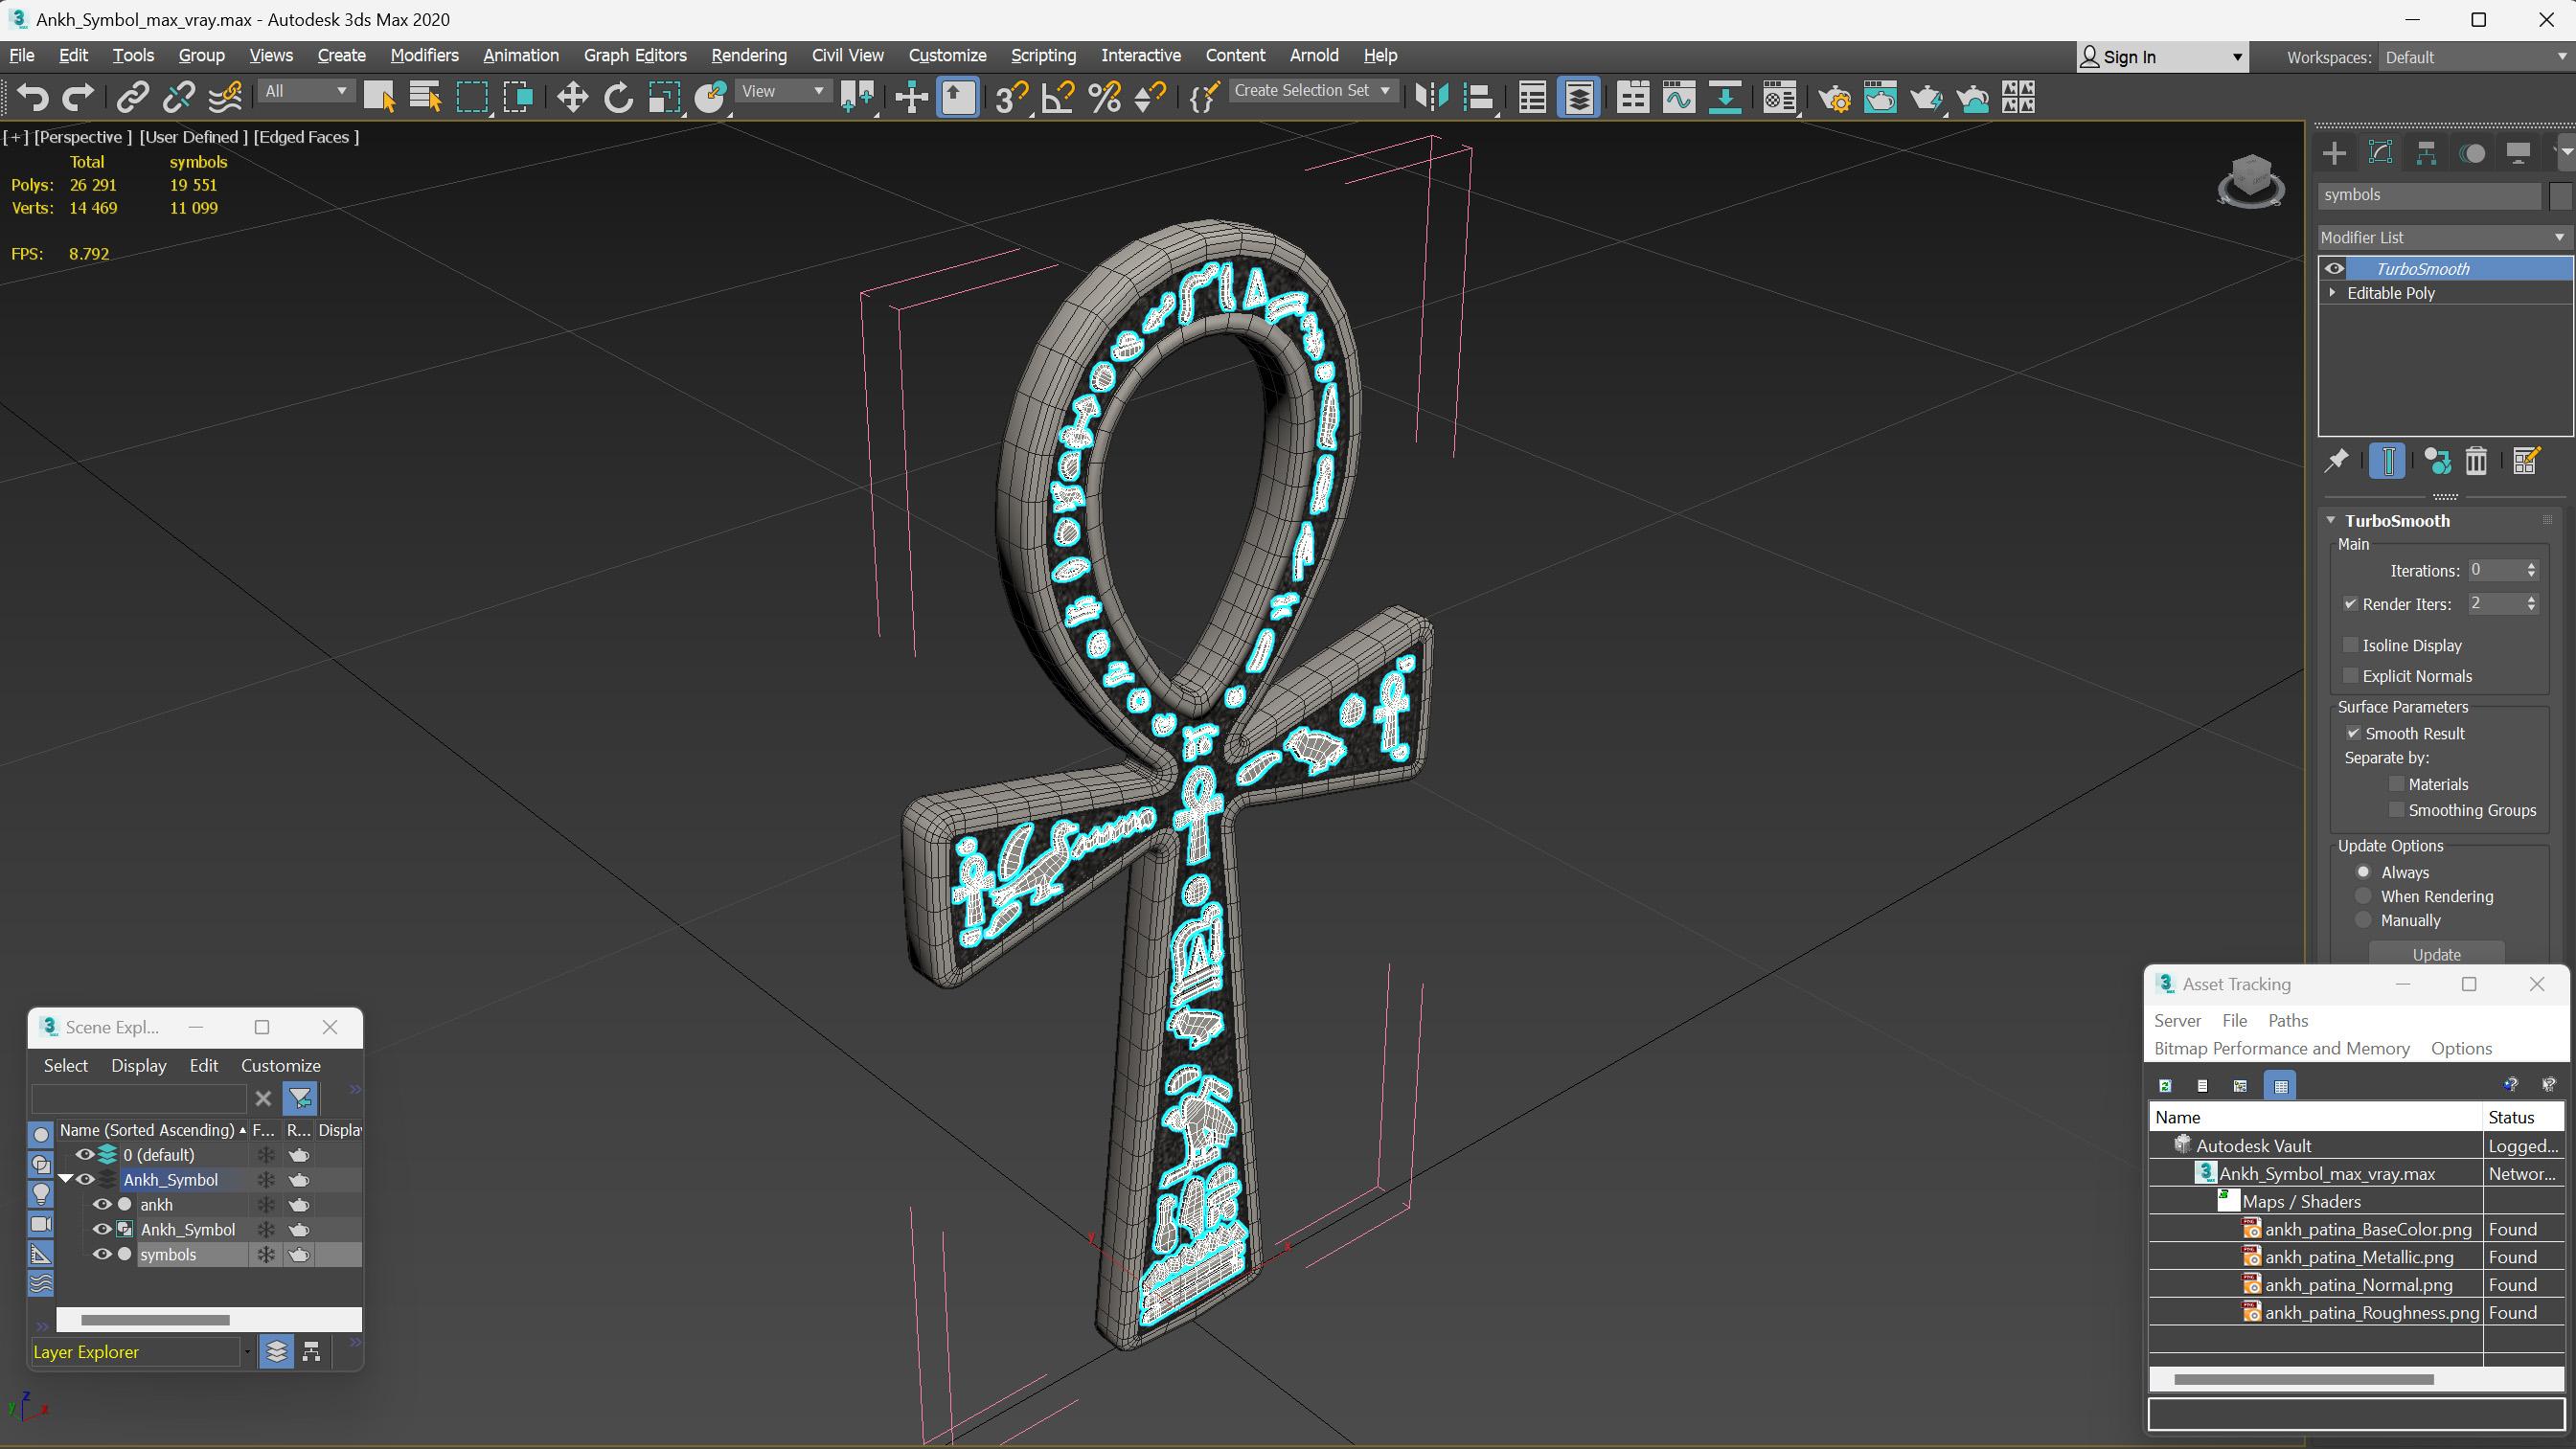Select the Select and Link tool
Image resolution: width=2576 pixels, height=1449 pixels.
(132, 97)
